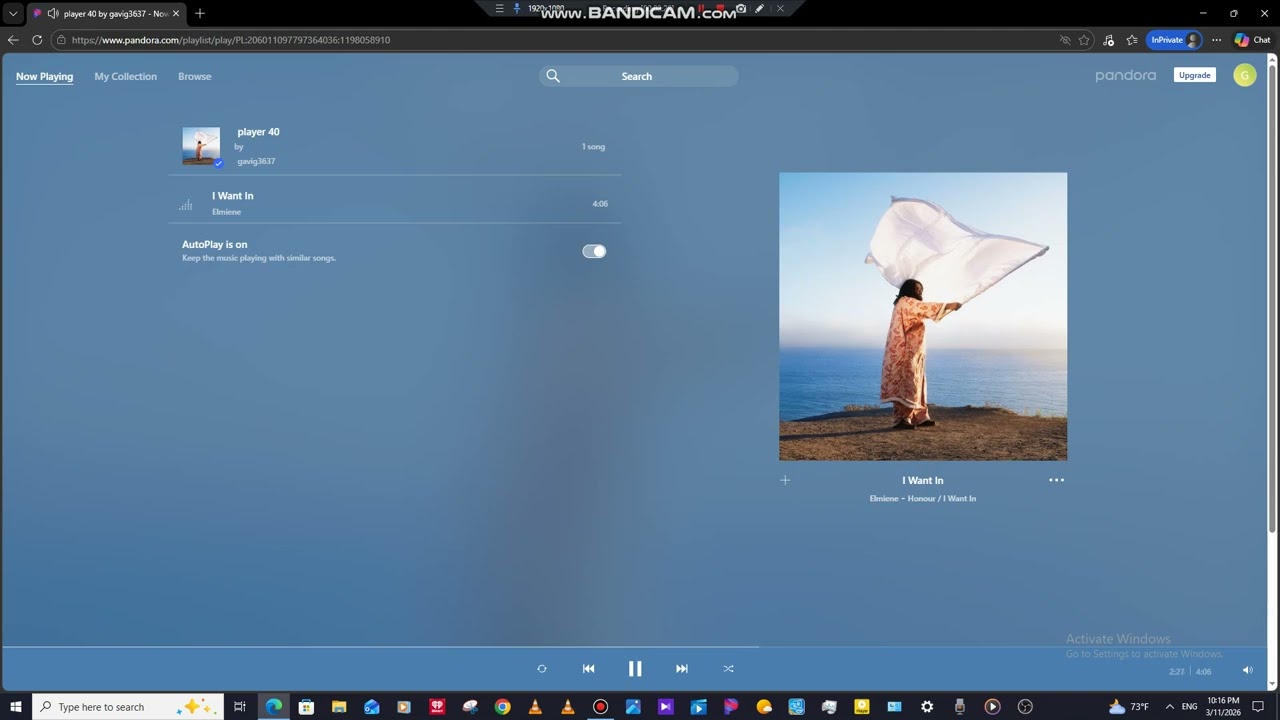Go to the Browse tab

[x=195, y=76]
